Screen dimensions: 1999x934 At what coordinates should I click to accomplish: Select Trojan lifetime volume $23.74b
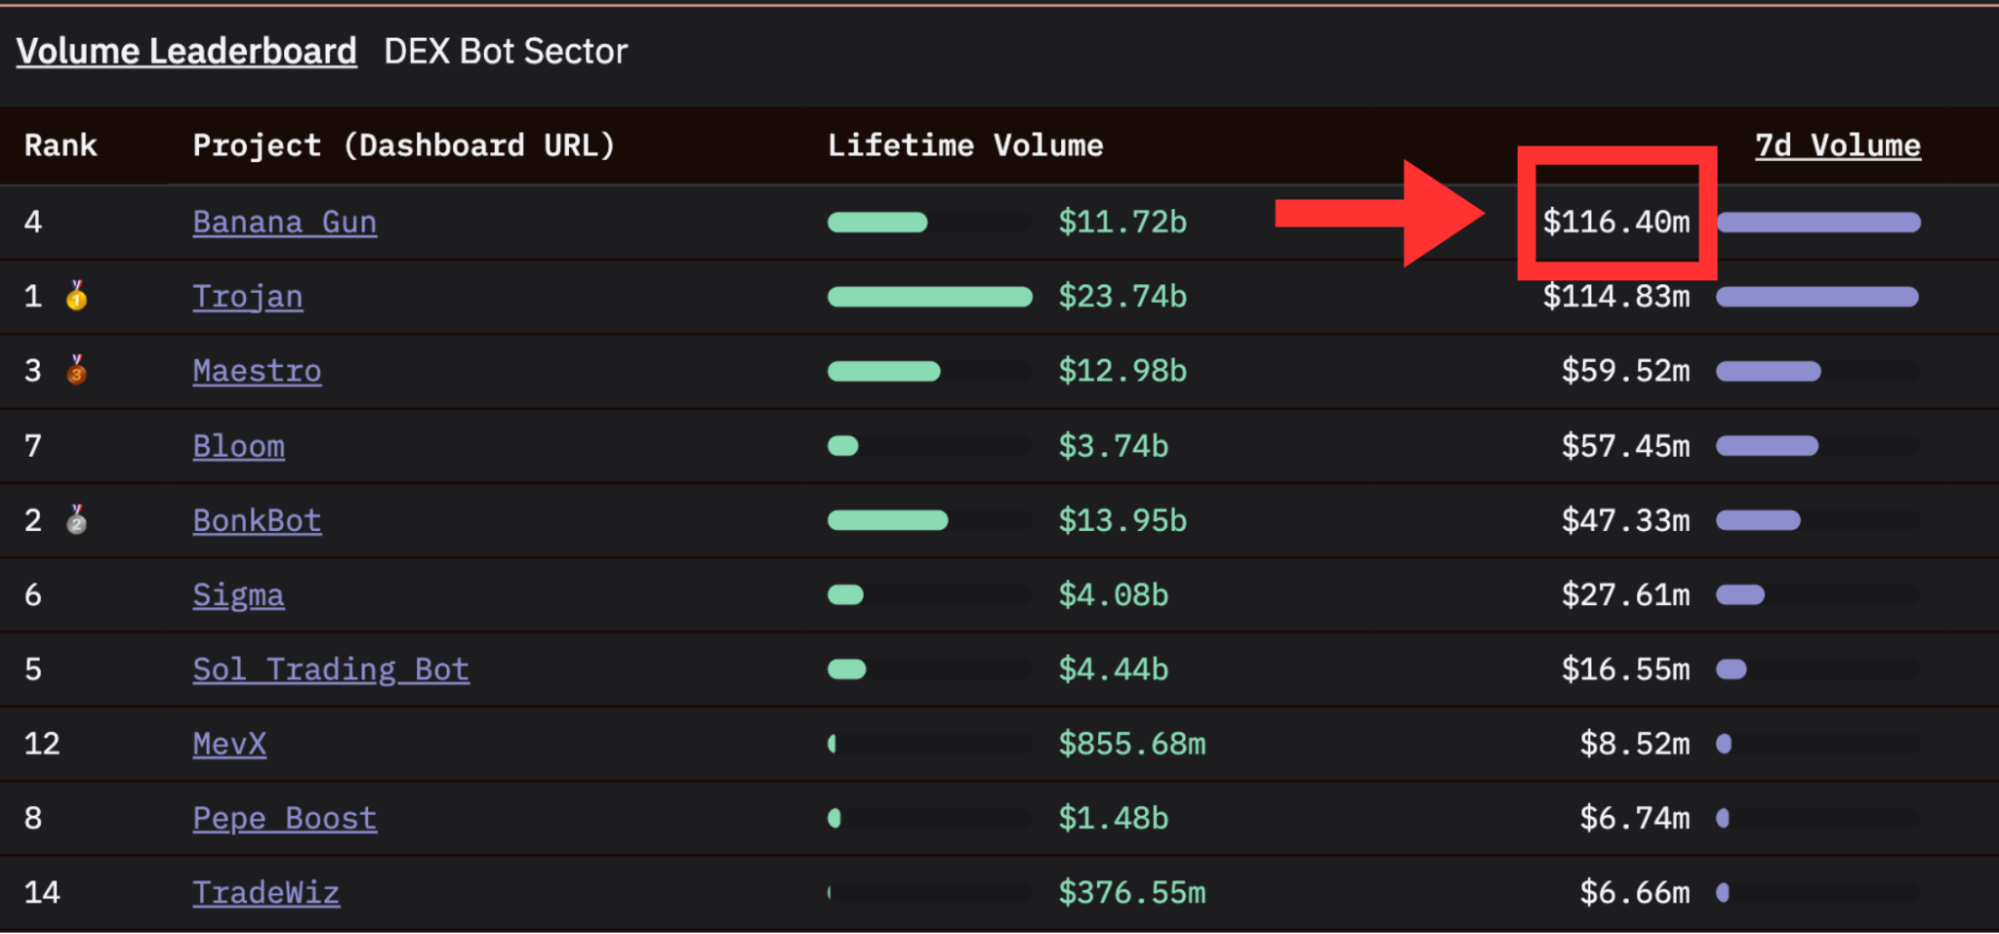(1122, 296)
